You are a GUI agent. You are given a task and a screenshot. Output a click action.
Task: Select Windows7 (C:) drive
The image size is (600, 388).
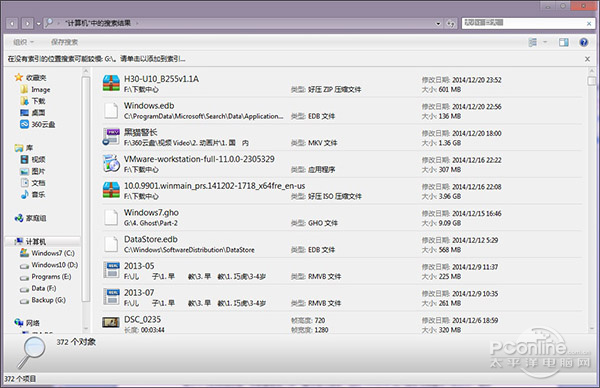coord(47,253)
